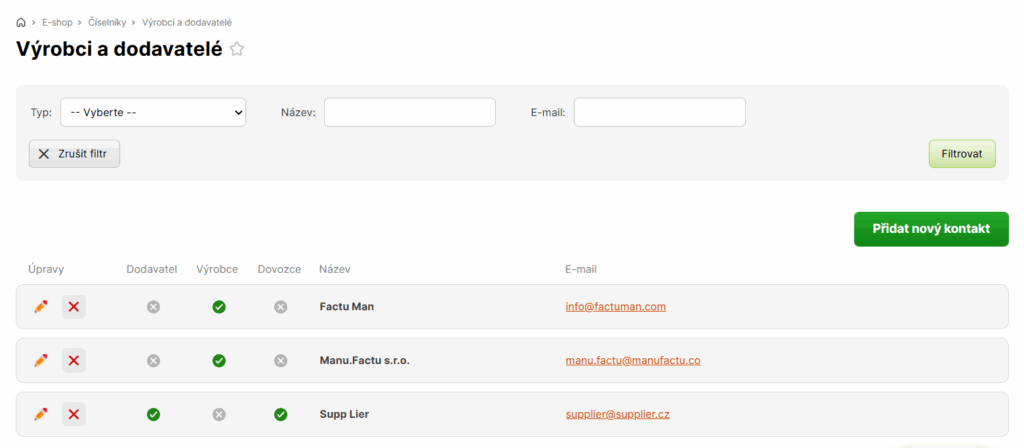Focus the Název filter field
This screenshot has height=448, width=1024.
coord(410,112)
